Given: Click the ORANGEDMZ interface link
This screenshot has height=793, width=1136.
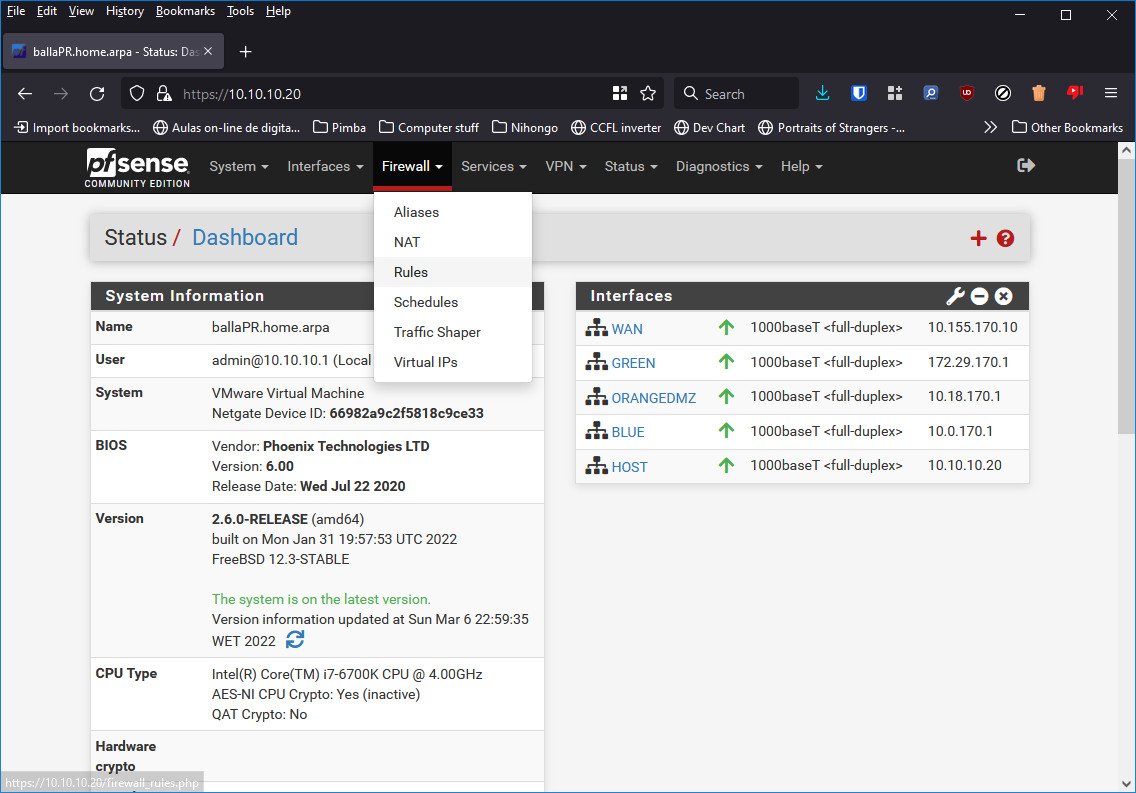Looking at the screenshot, I should (653, 397).
